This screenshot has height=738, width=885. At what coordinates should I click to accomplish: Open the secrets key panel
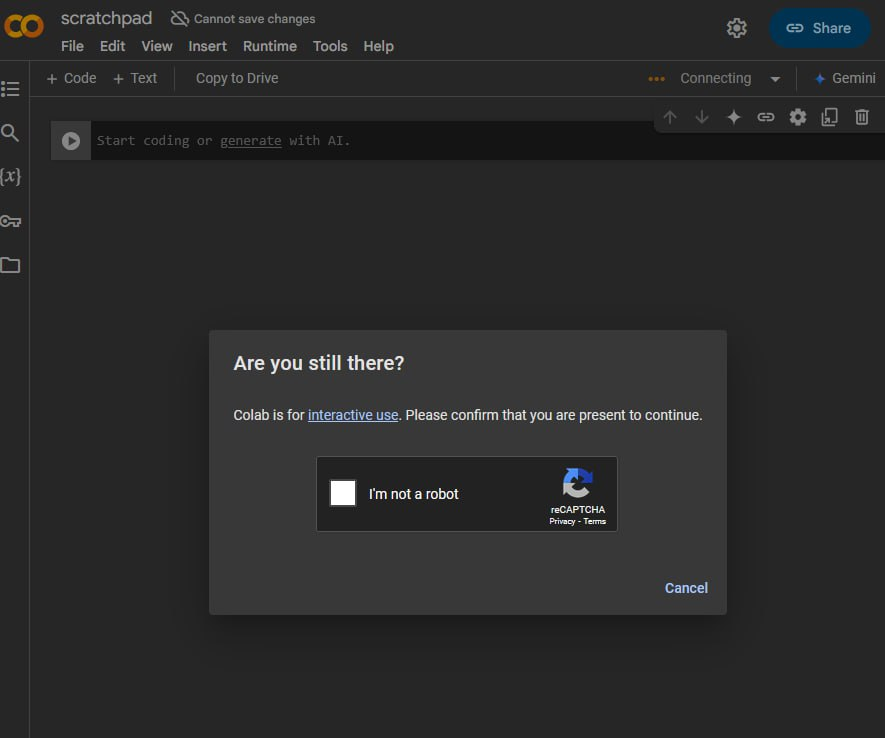pos(10,221)
